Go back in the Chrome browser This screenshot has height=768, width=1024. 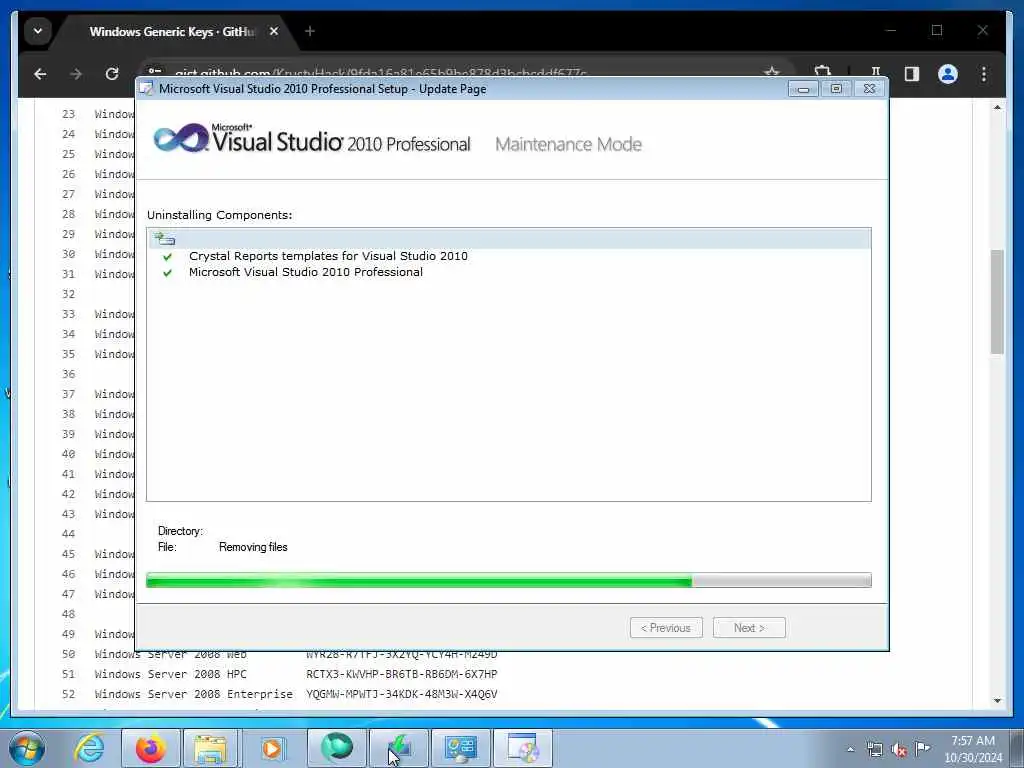(x=40, y=74)
